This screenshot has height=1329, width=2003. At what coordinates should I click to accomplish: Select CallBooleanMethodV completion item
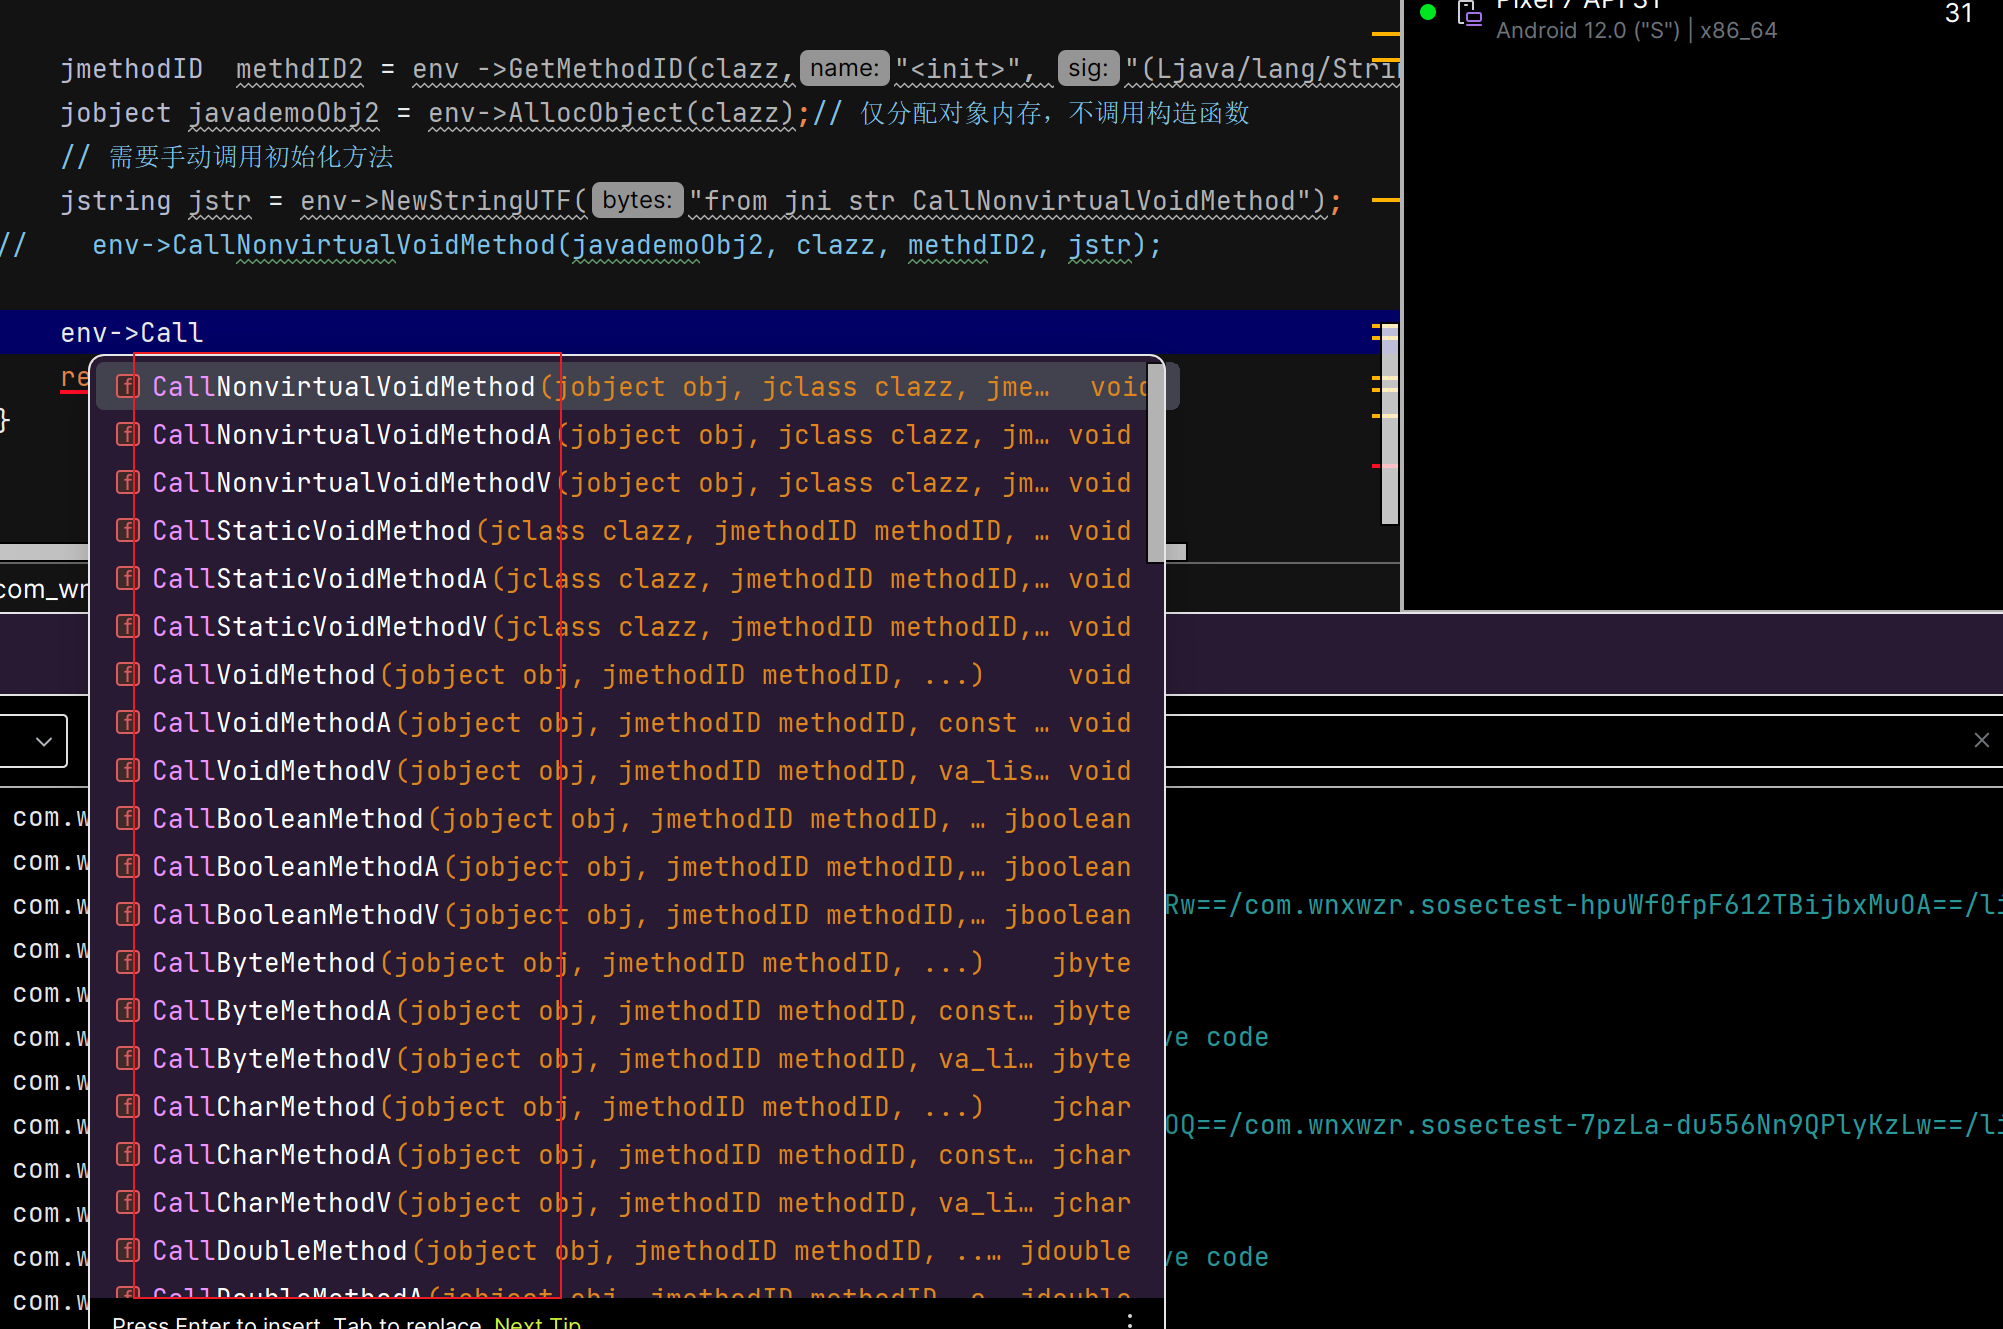pos(627,915)
